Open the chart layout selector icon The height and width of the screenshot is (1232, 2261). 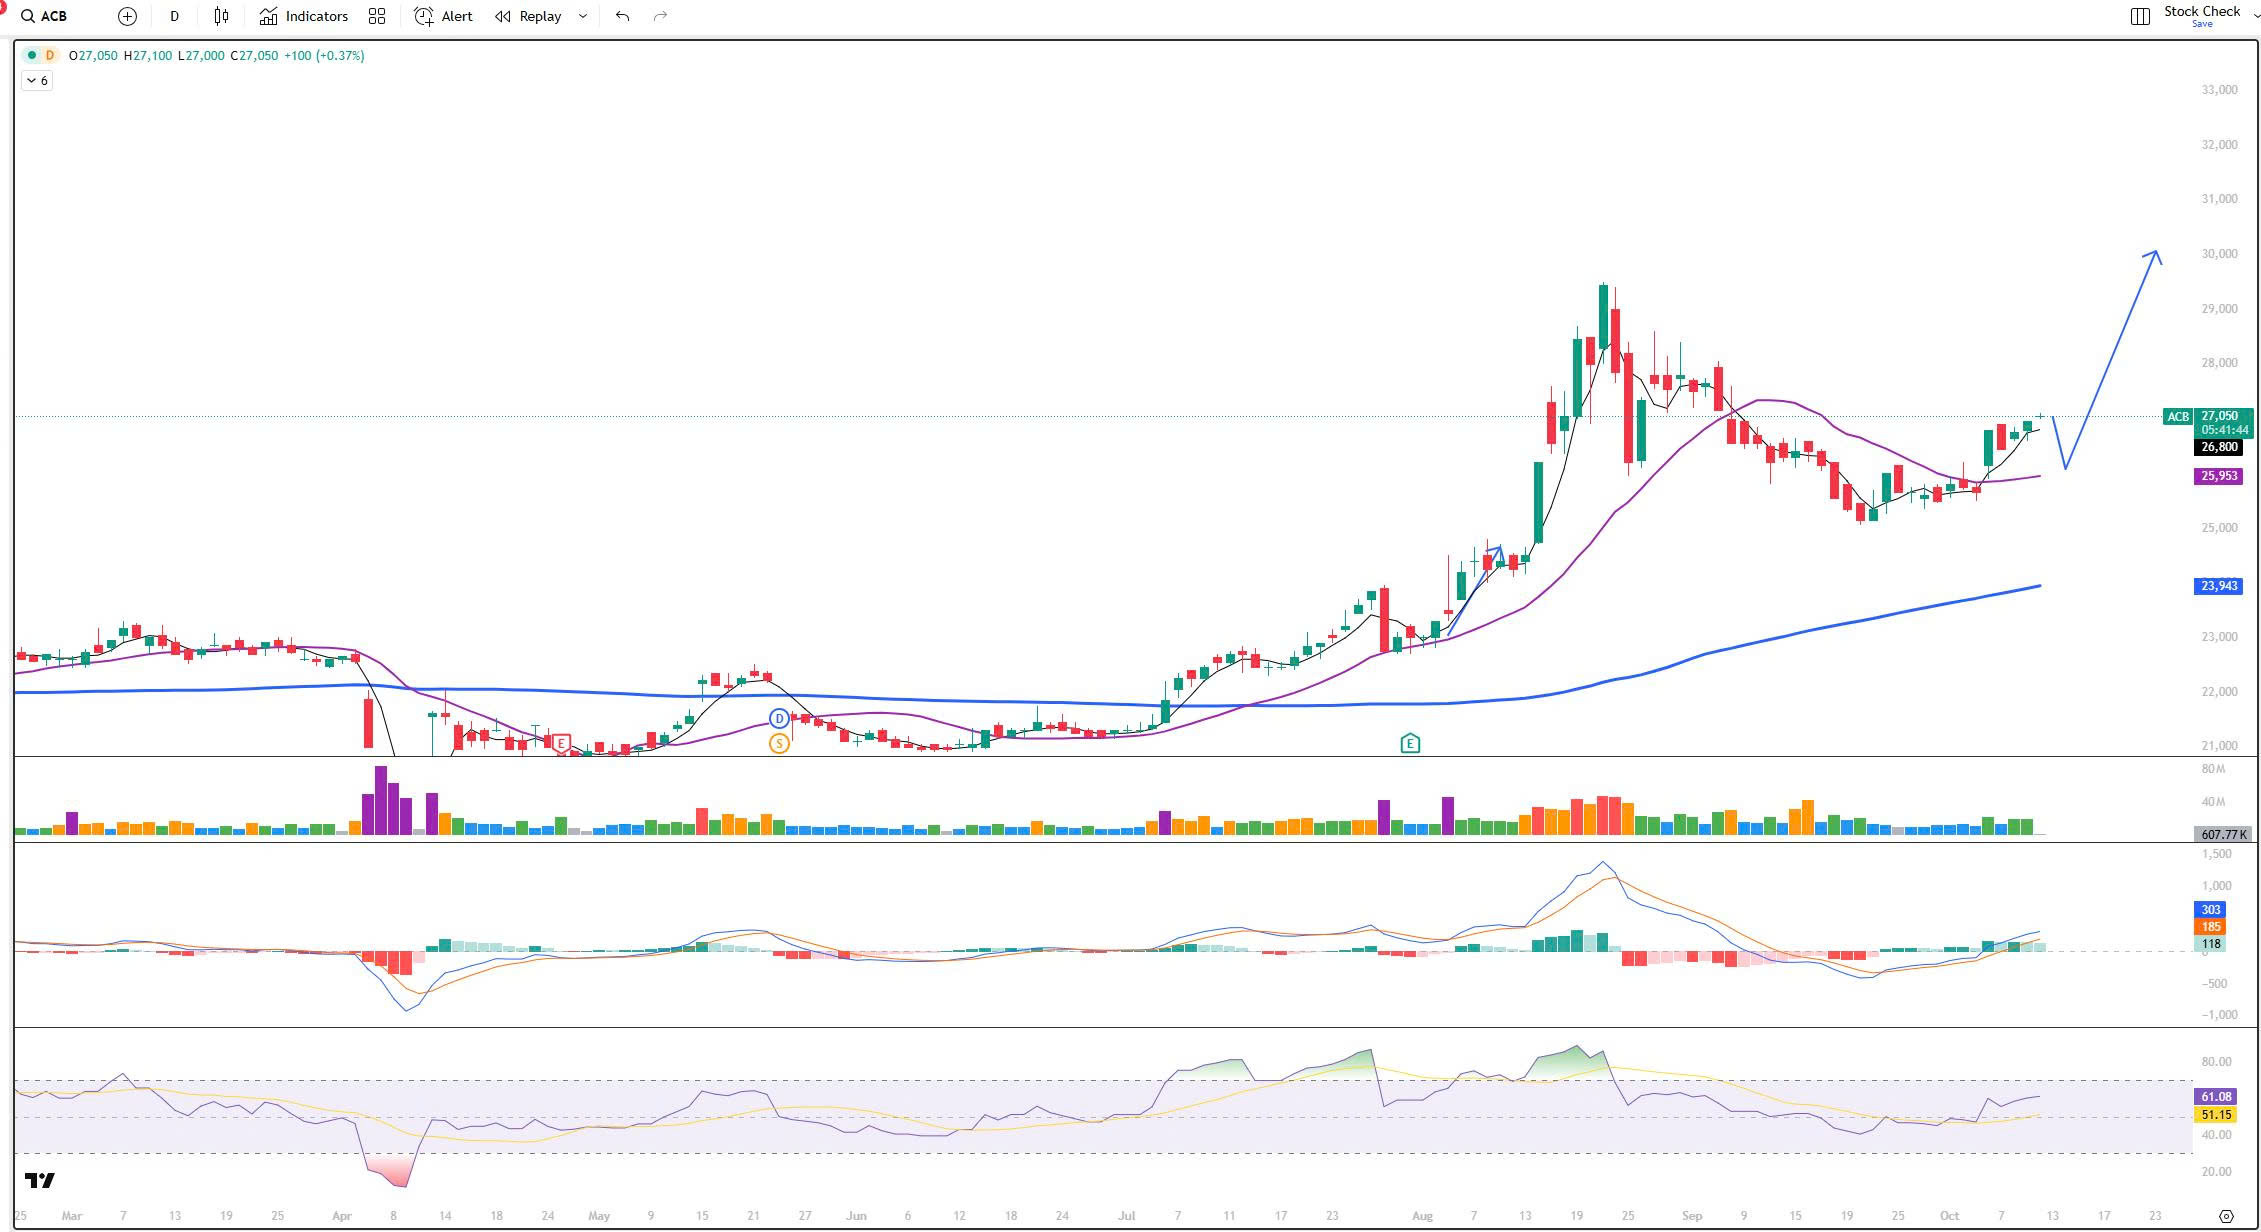(x=2140, y=16)
